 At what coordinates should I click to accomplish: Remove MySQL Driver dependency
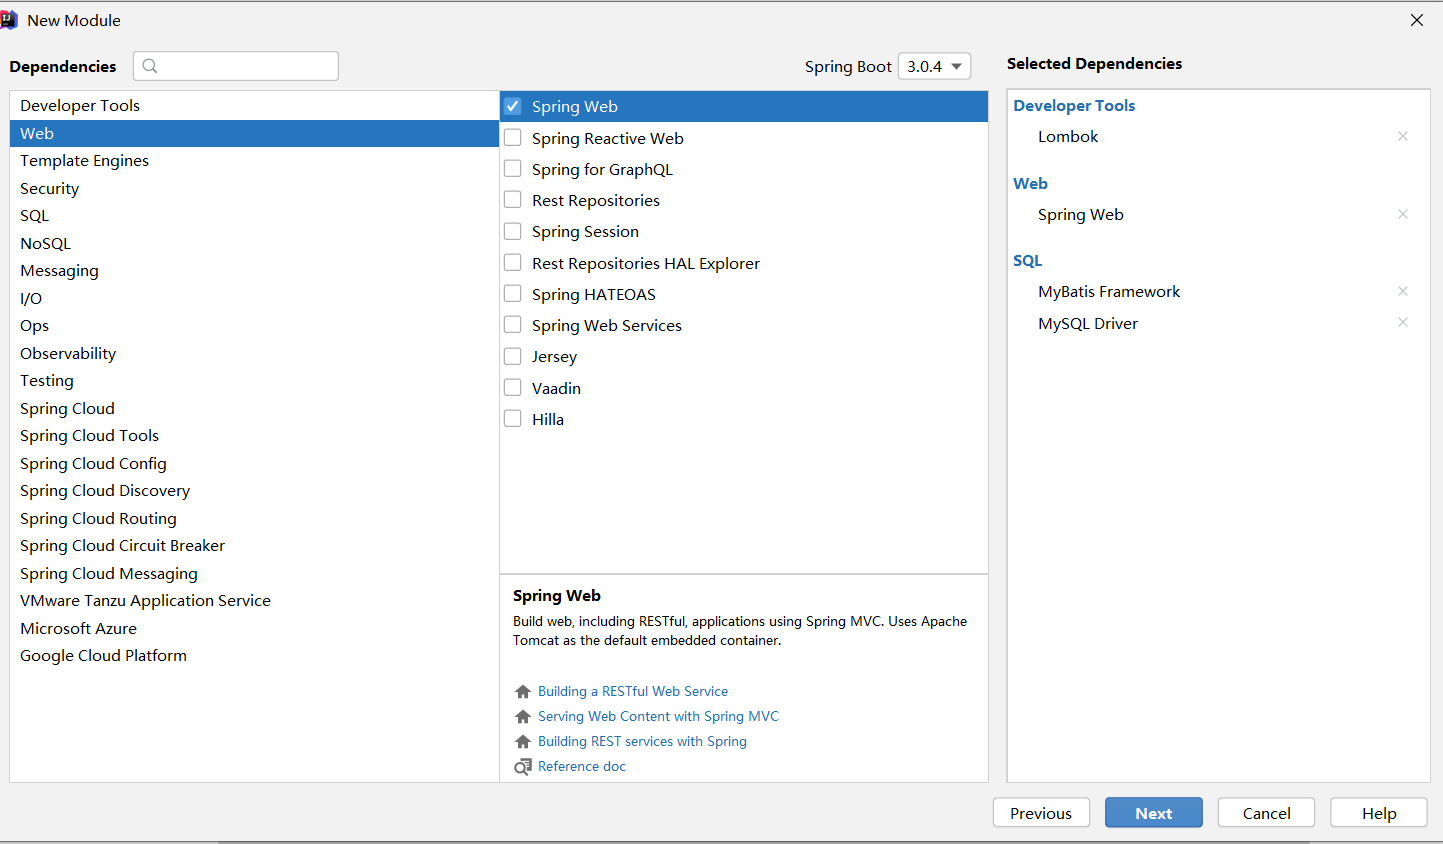[1402, 323]
